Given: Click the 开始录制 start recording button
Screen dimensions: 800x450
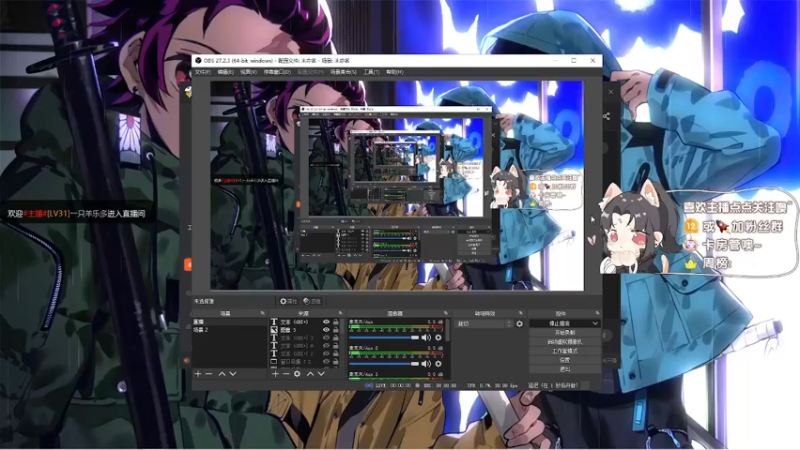Looking at the screenshot, I should tap(565, 333).
